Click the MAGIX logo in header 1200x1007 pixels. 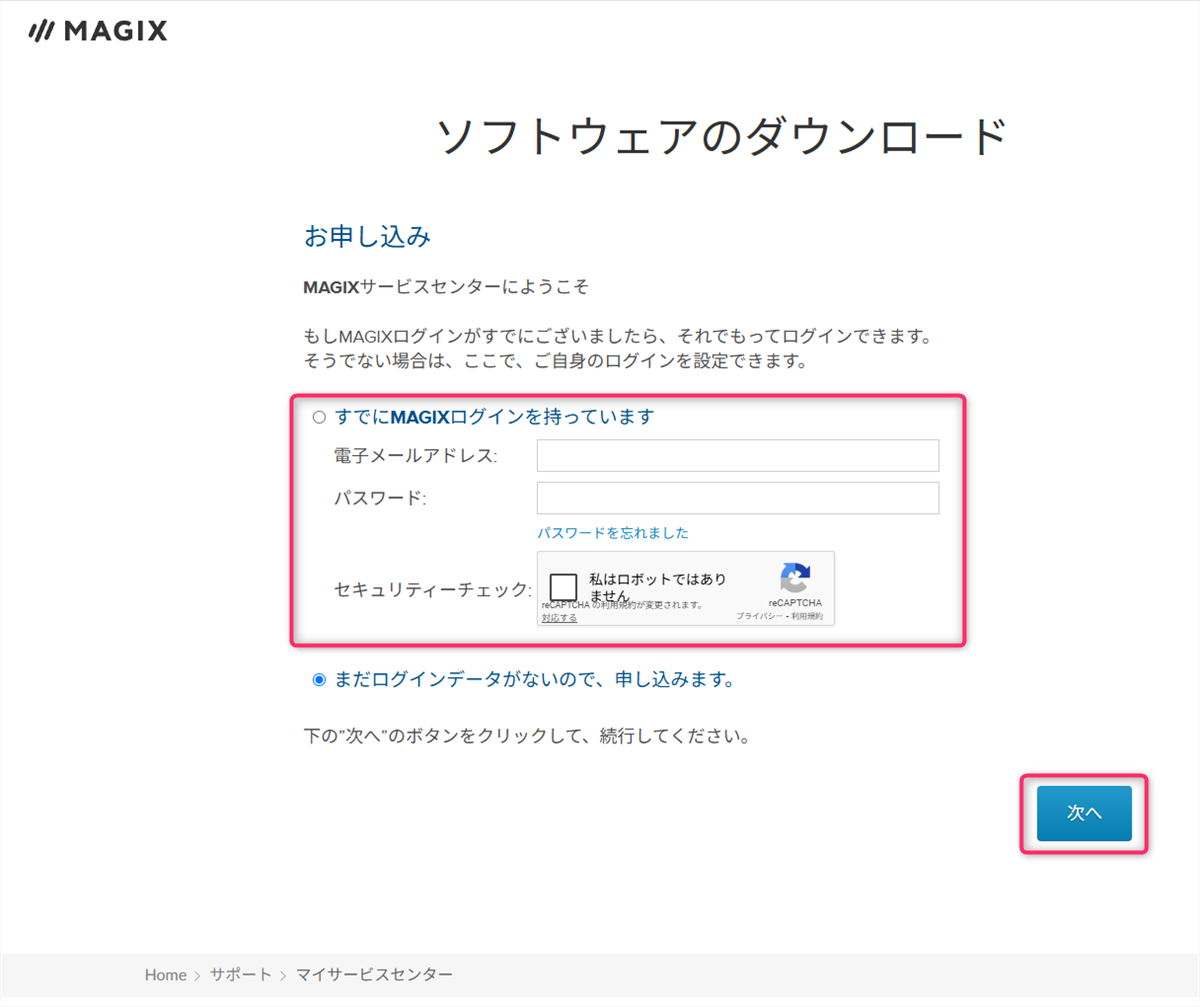98,32
